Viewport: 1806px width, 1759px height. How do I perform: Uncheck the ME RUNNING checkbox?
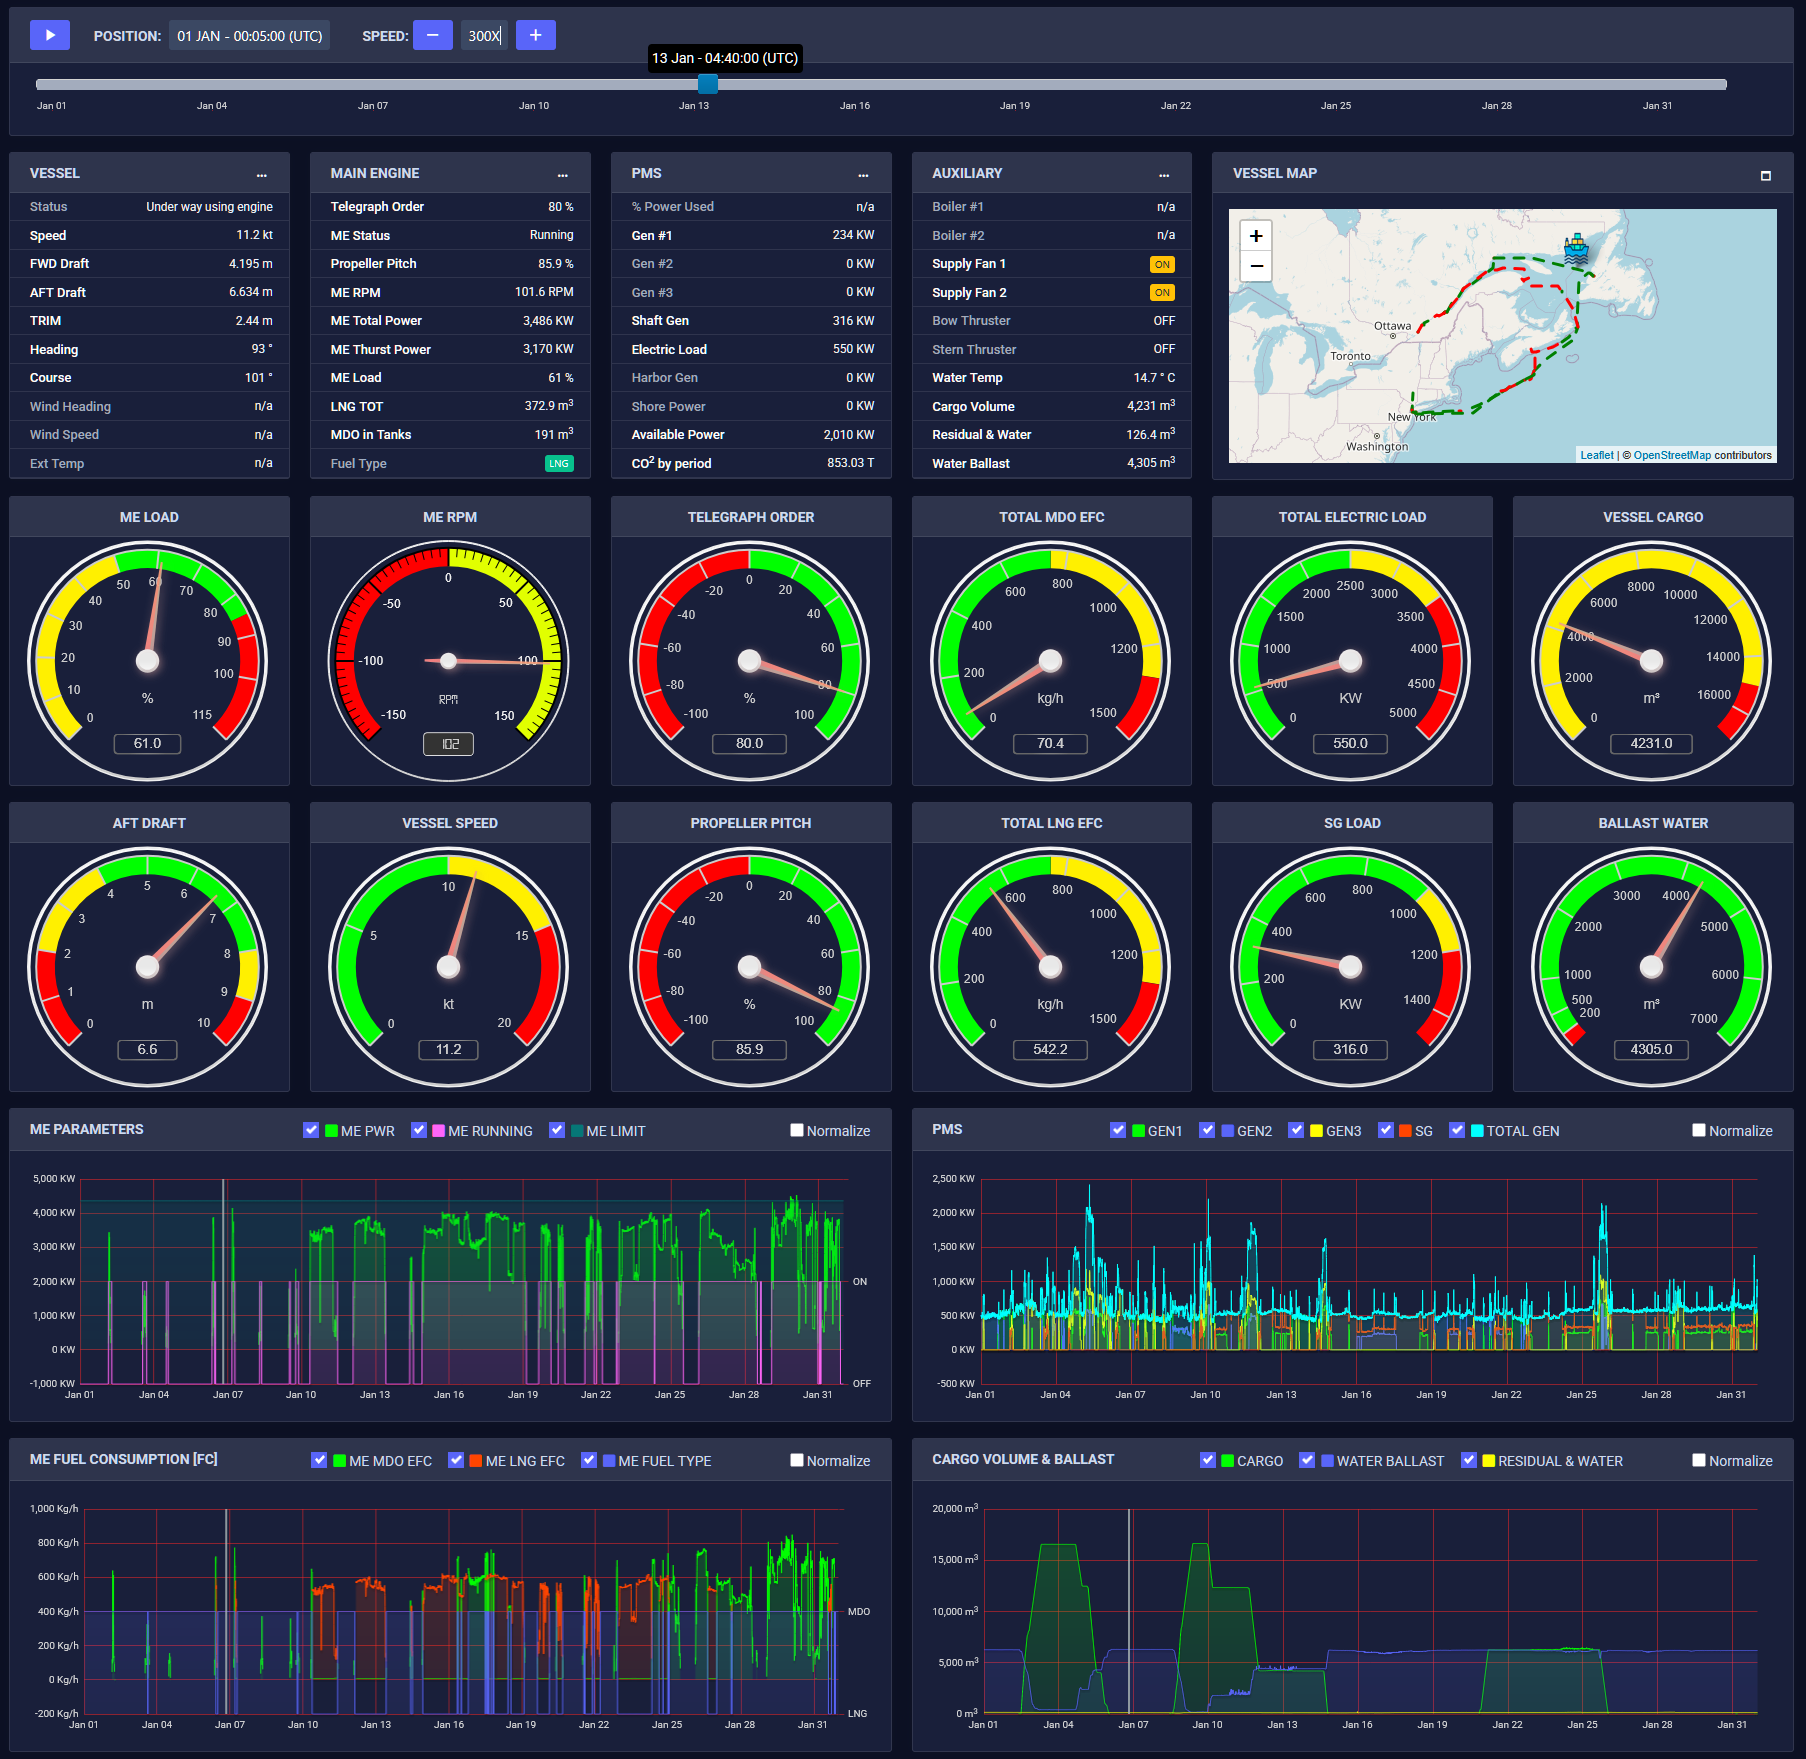(x=419, y=1130)
